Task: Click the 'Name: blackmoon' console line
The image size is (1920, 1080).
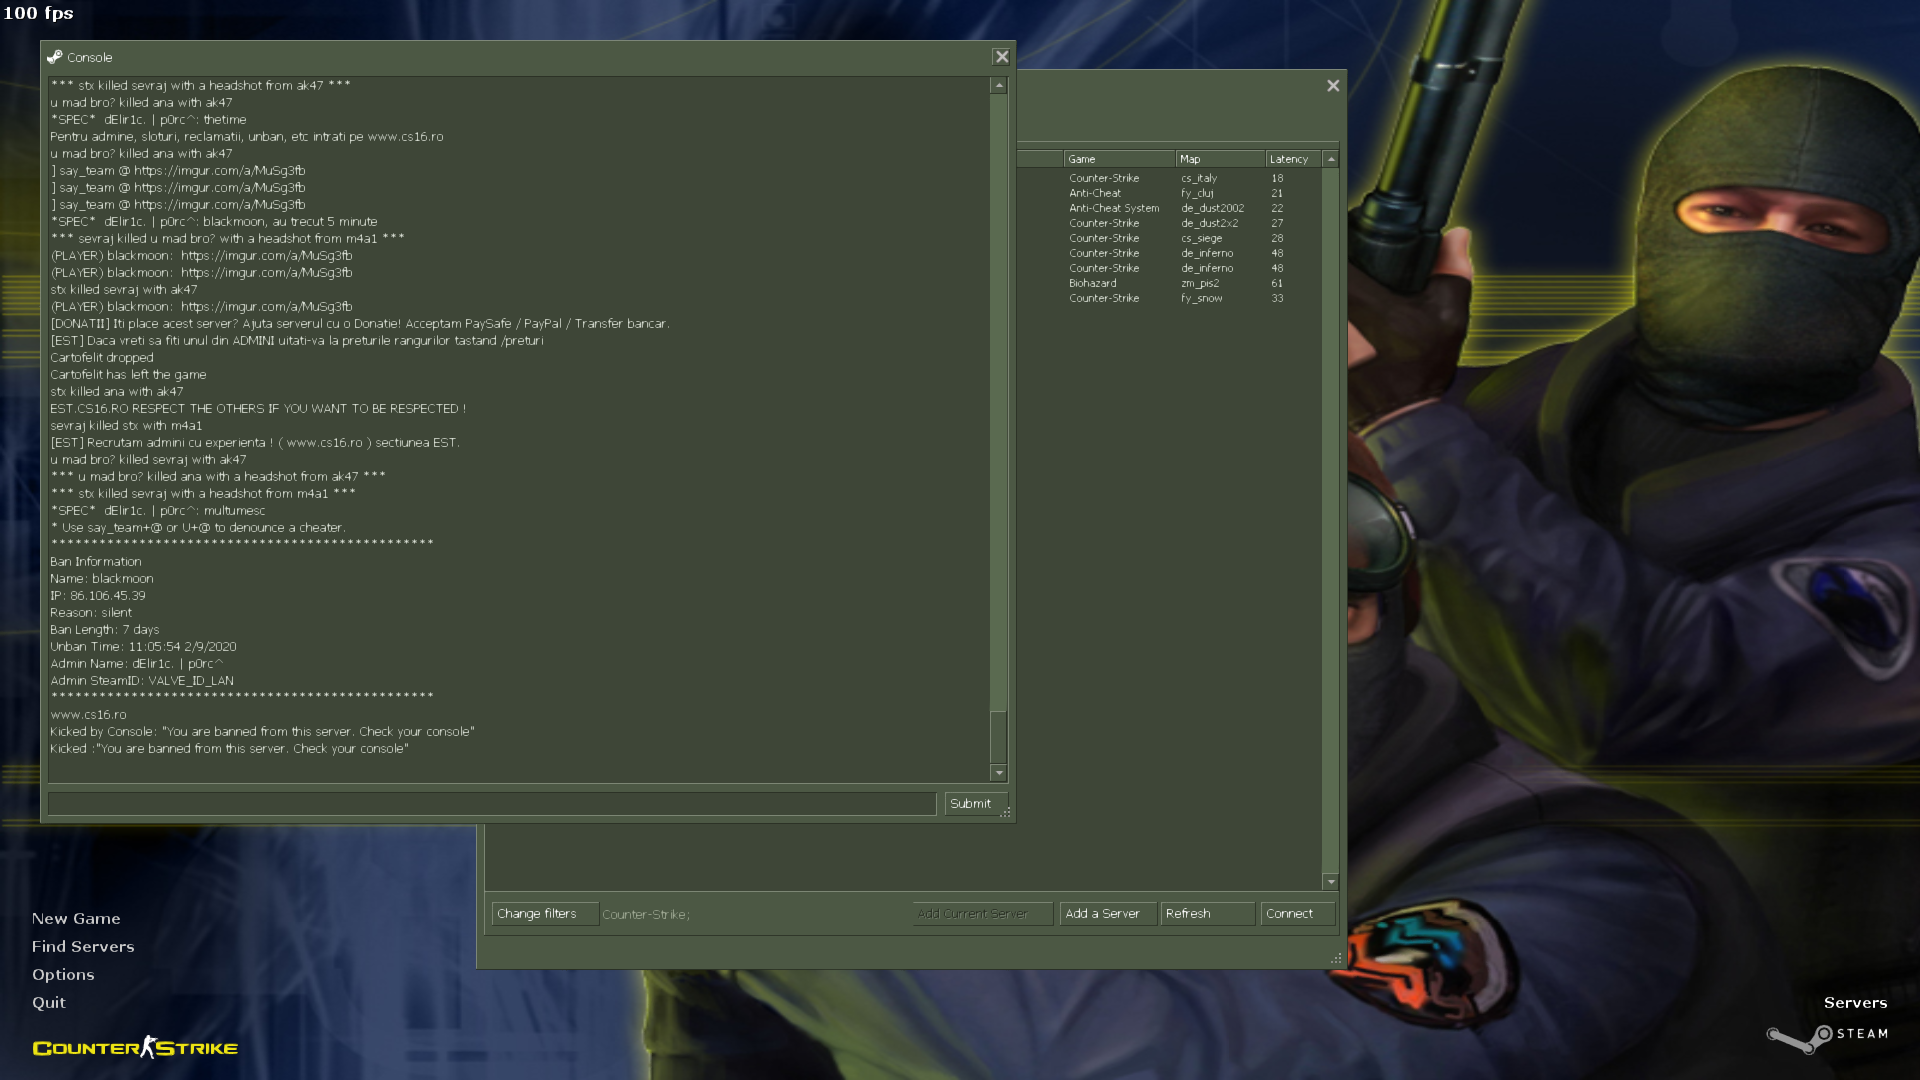Action: coord(102,579)
